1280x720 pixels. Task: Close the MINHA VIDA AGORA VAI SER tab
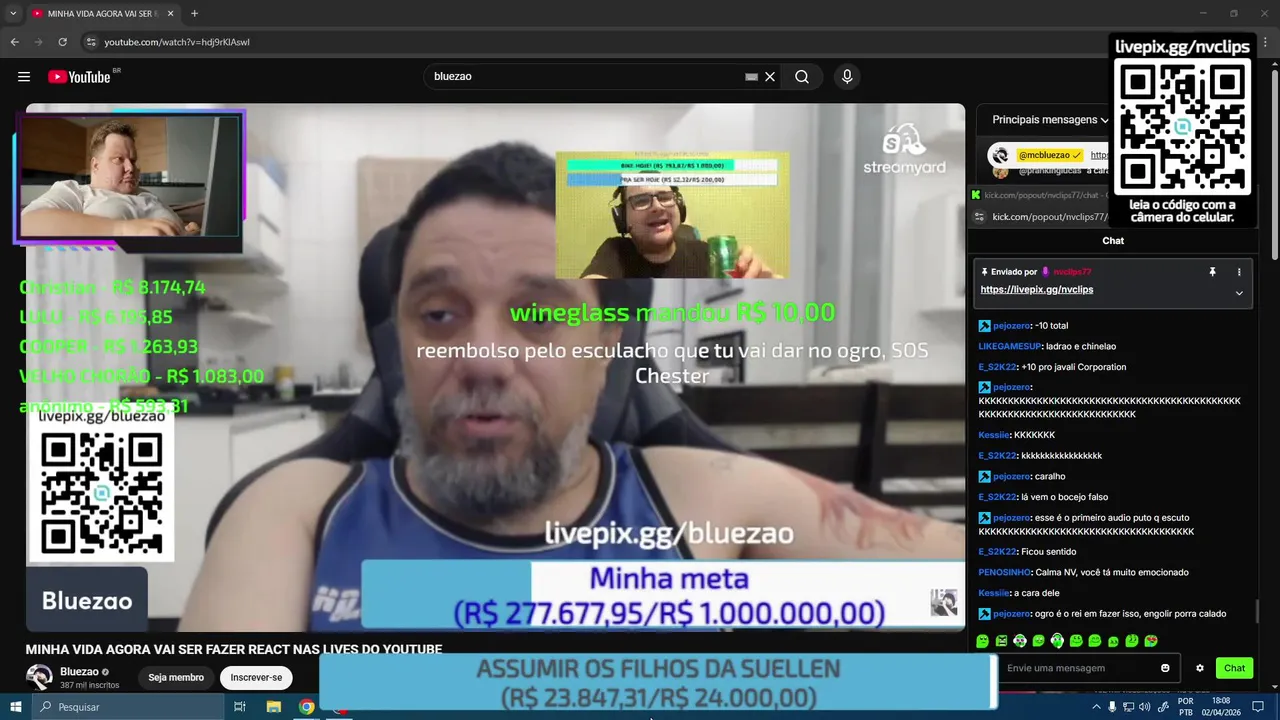170,13
